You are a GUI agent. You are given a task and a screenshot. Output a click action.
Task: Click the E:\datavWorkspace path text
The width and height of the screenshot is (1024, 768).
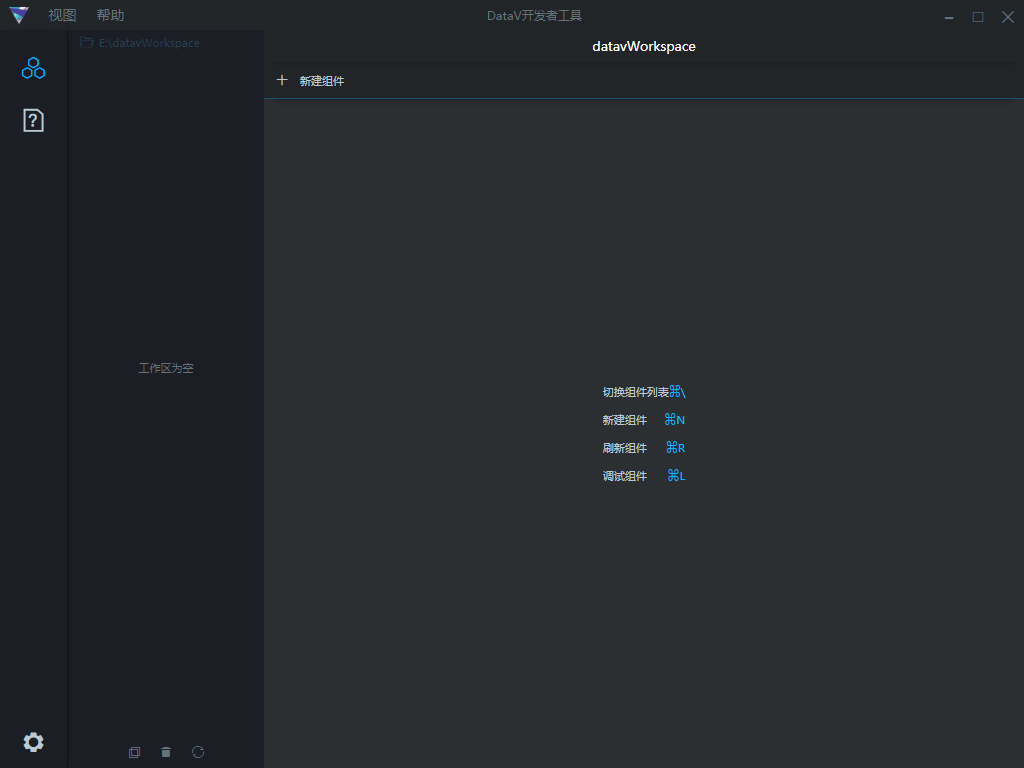coord(149,43)
